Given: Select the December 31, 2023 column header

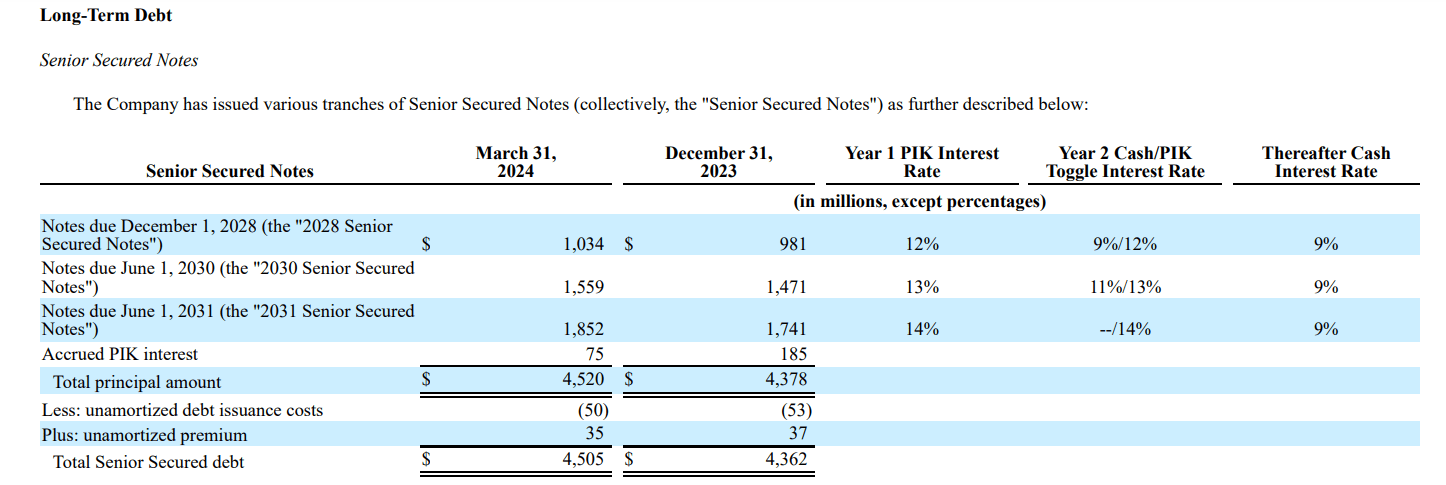Looking at the screenshot, I should pos(718,162).
